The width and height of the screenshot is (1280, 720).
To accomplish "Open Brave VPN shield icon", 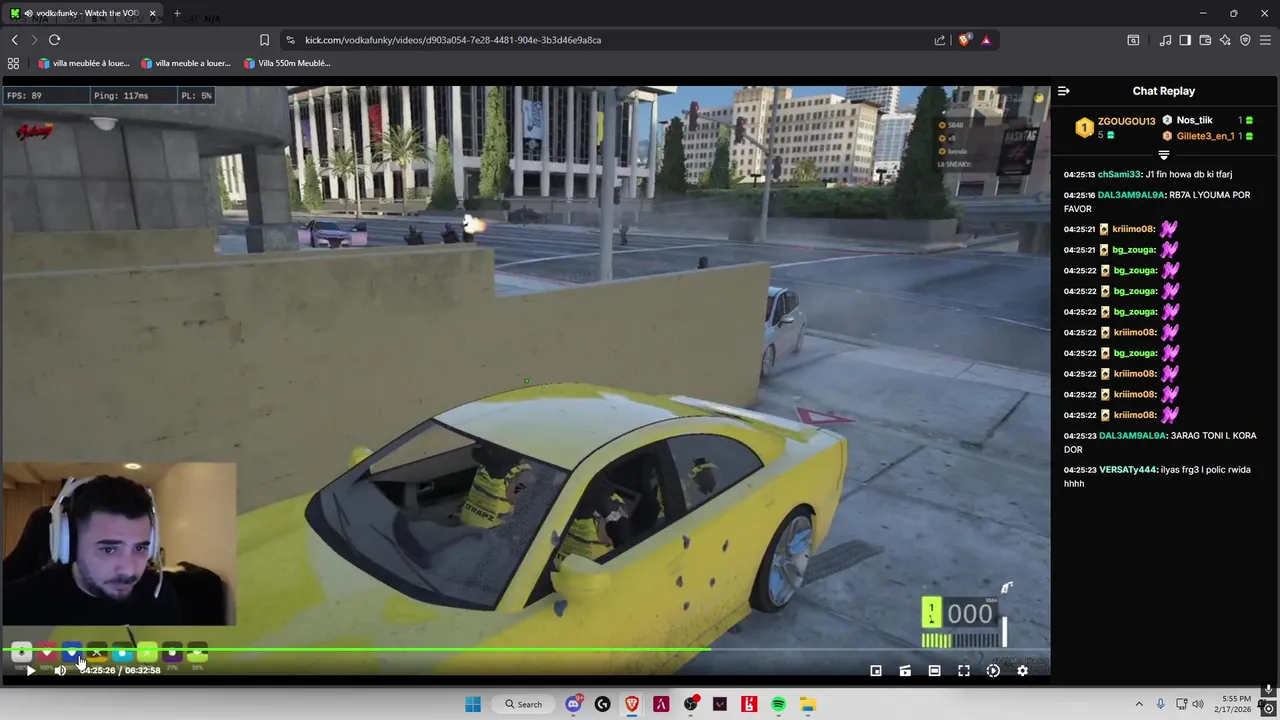I will pyautogui.click(x=1245, y=40).
